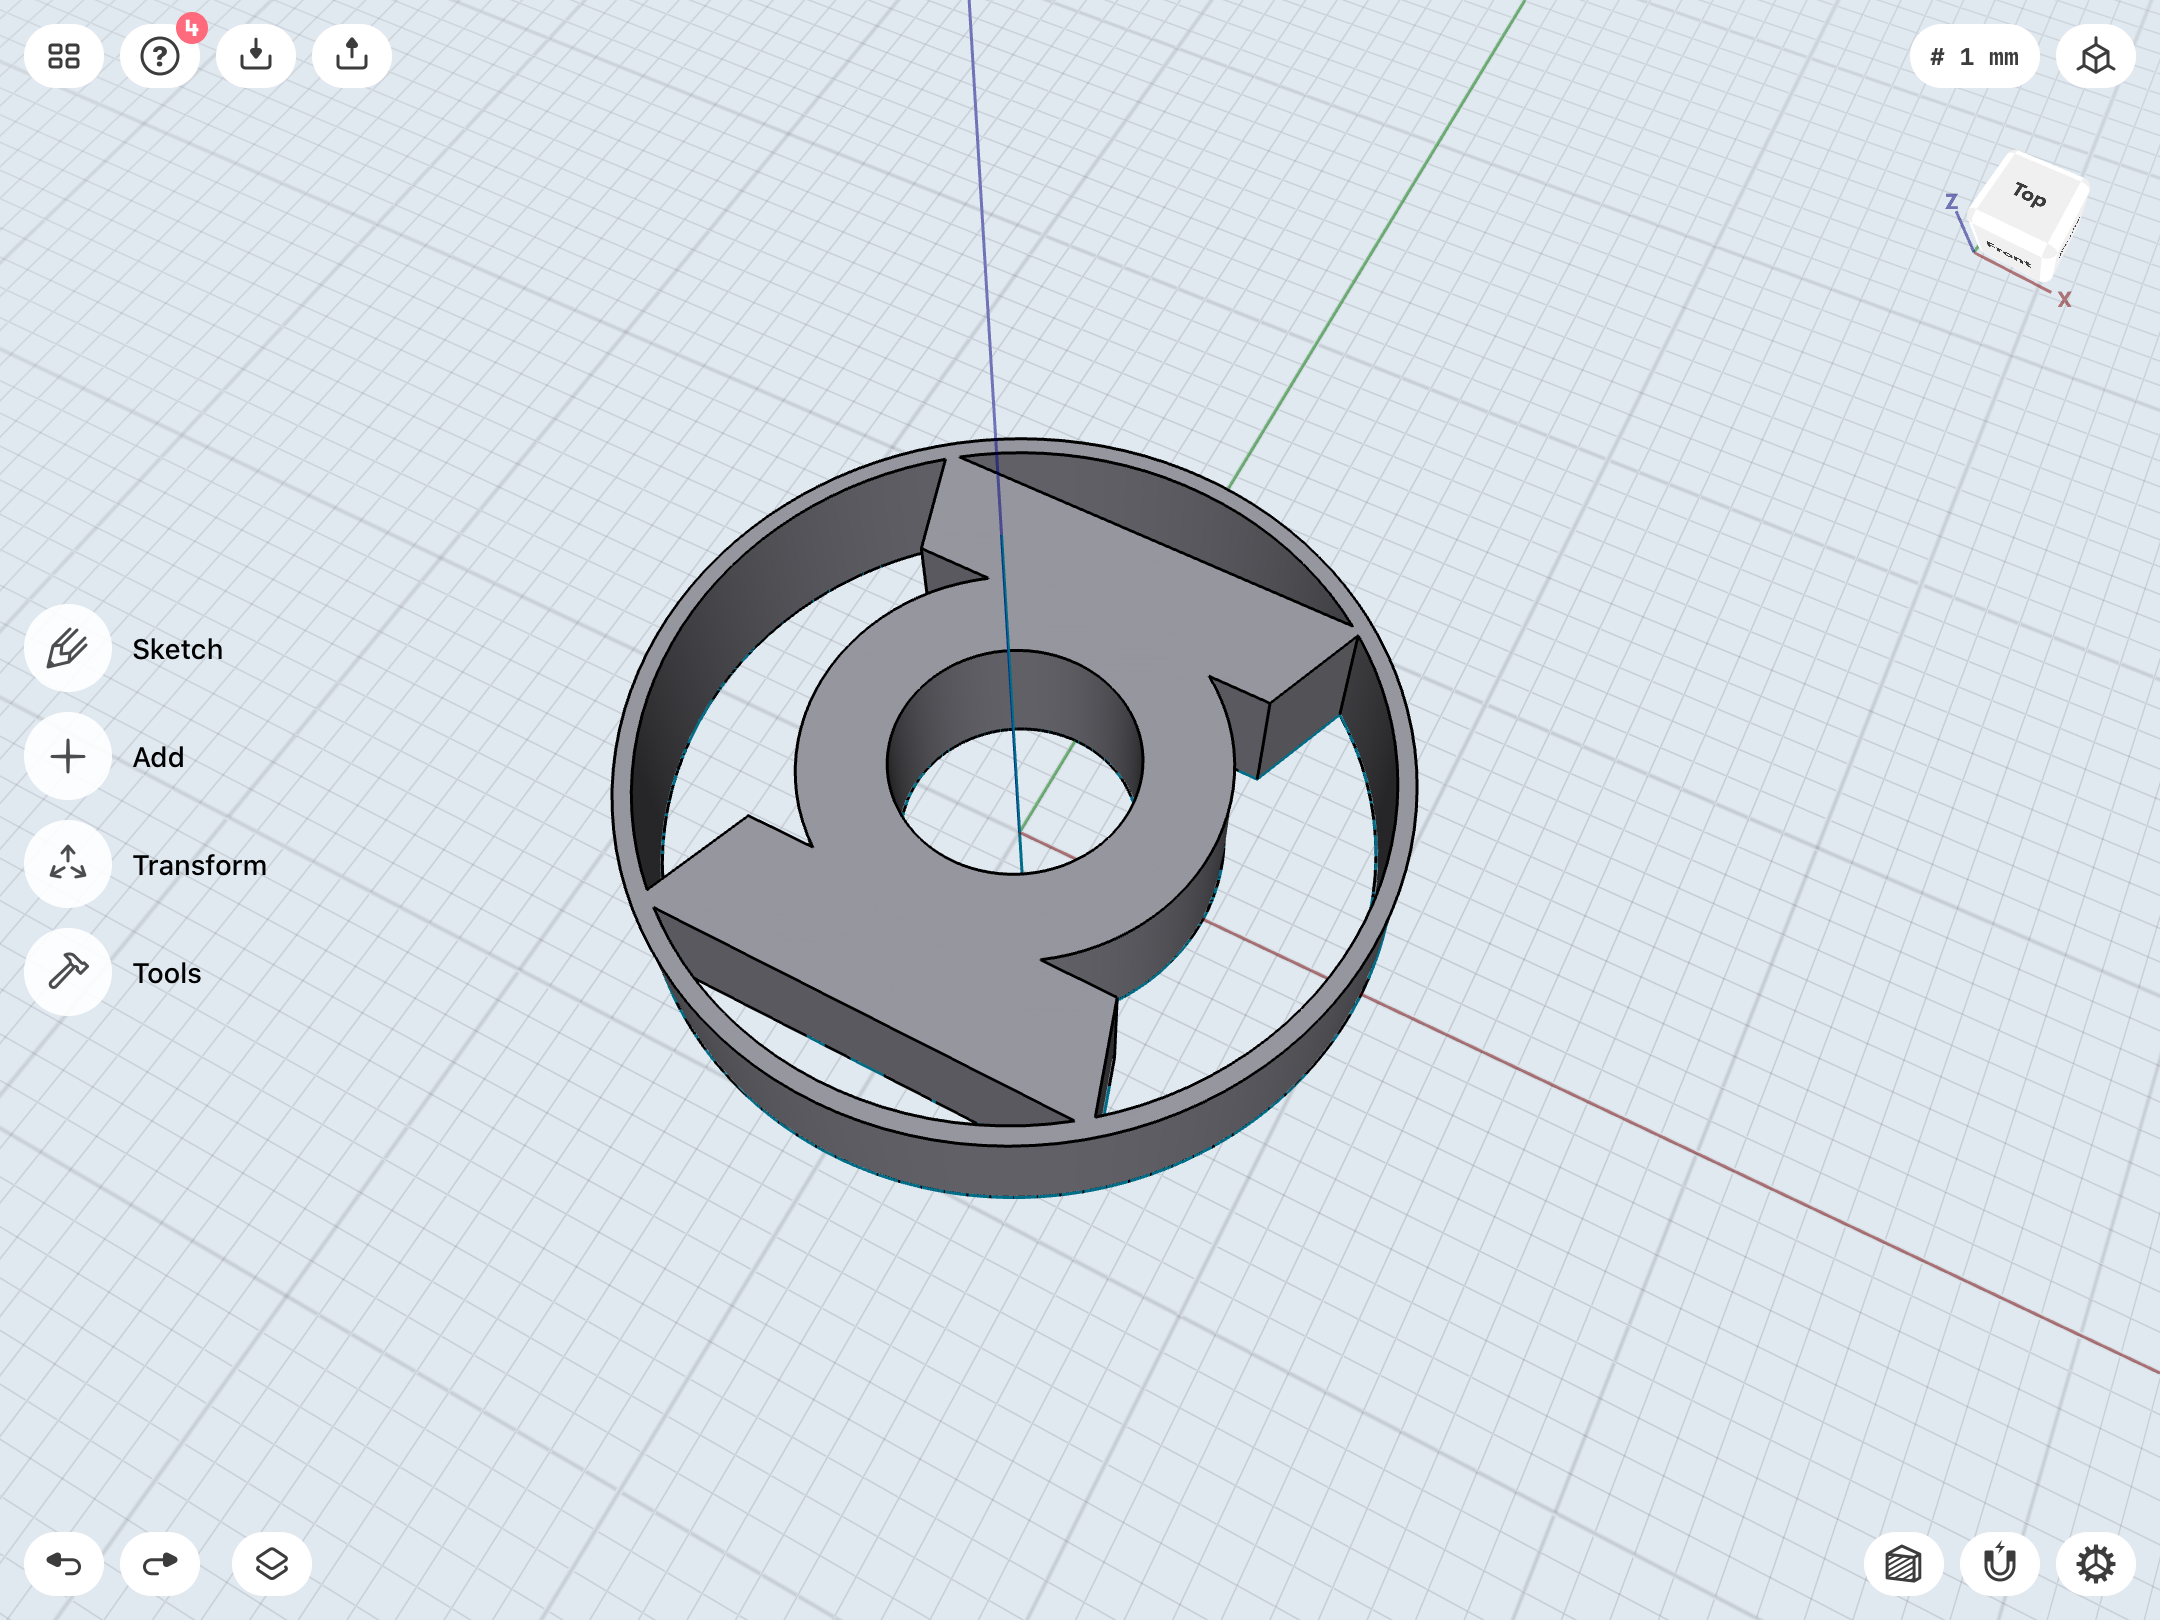Viewport: 2160px width, 1620px height.
Task: Open the Sketch tool pencil icon
Action: pyautogui.click(x=68, y=648)
